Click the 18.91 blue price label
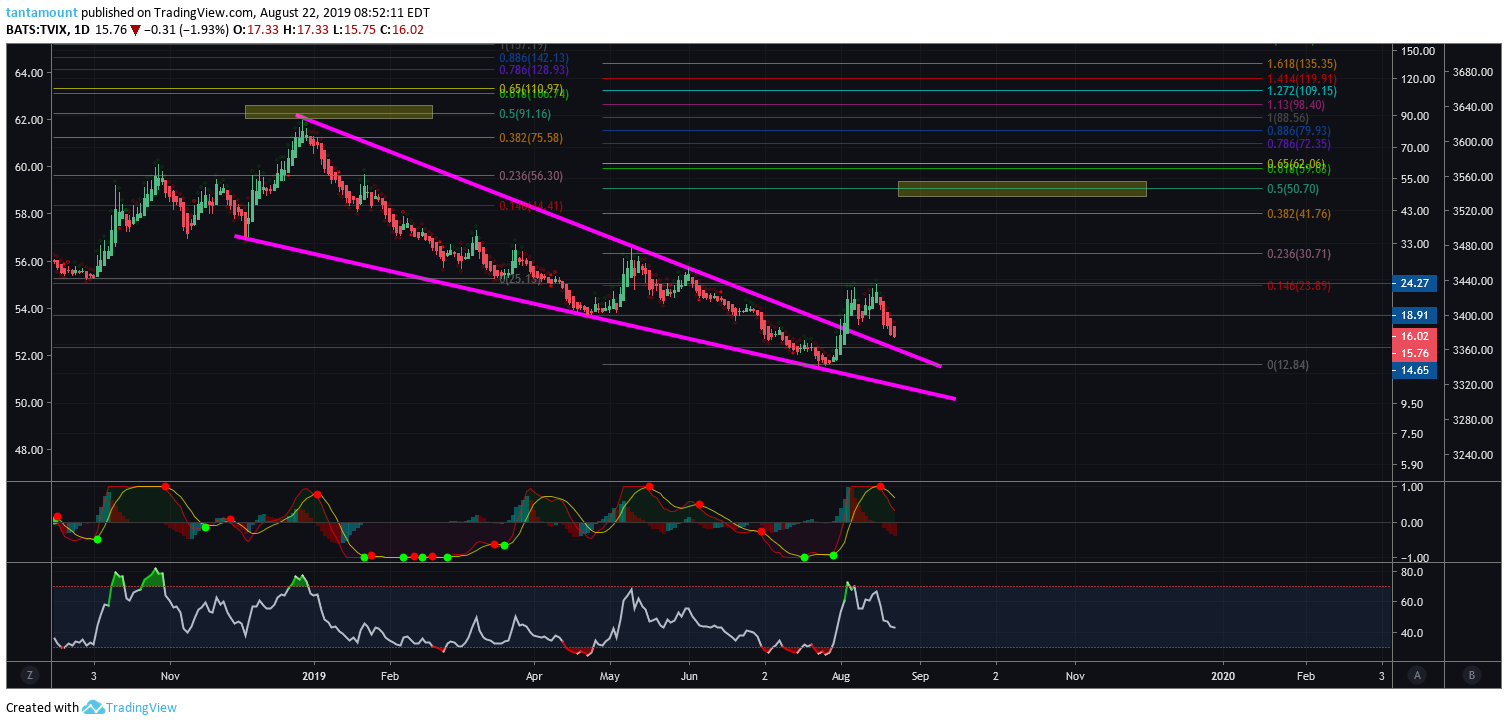1508x725 pixels. point(1414,315)
